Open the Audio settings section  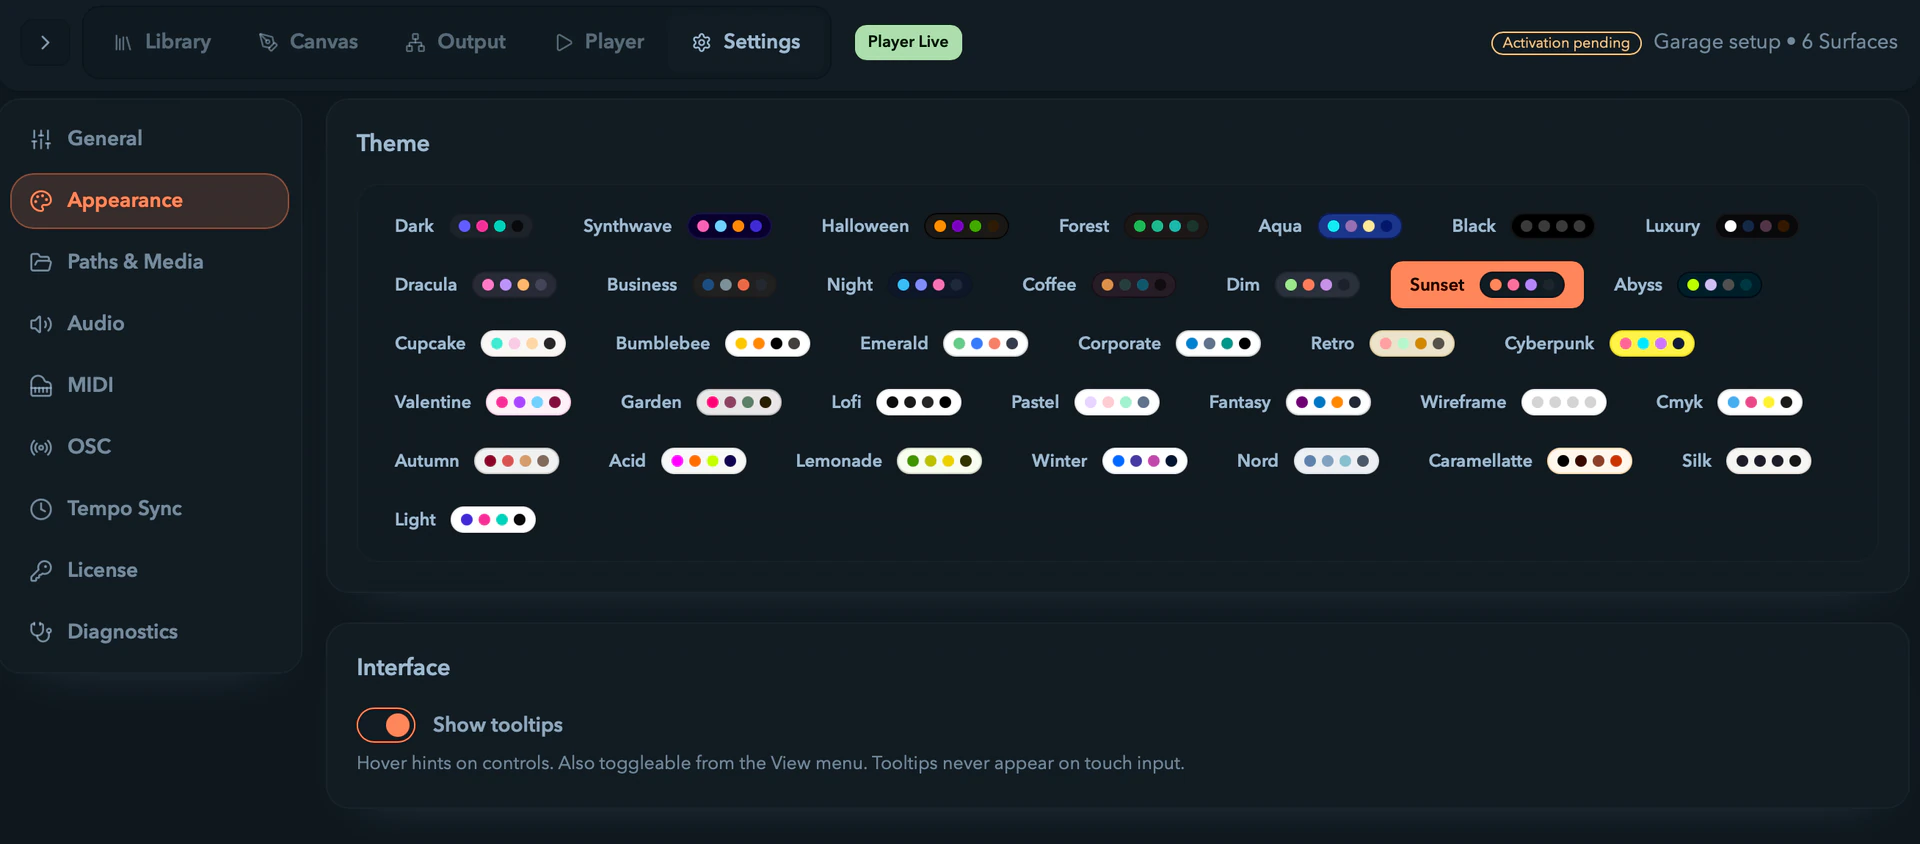click(x=150, y=324)
